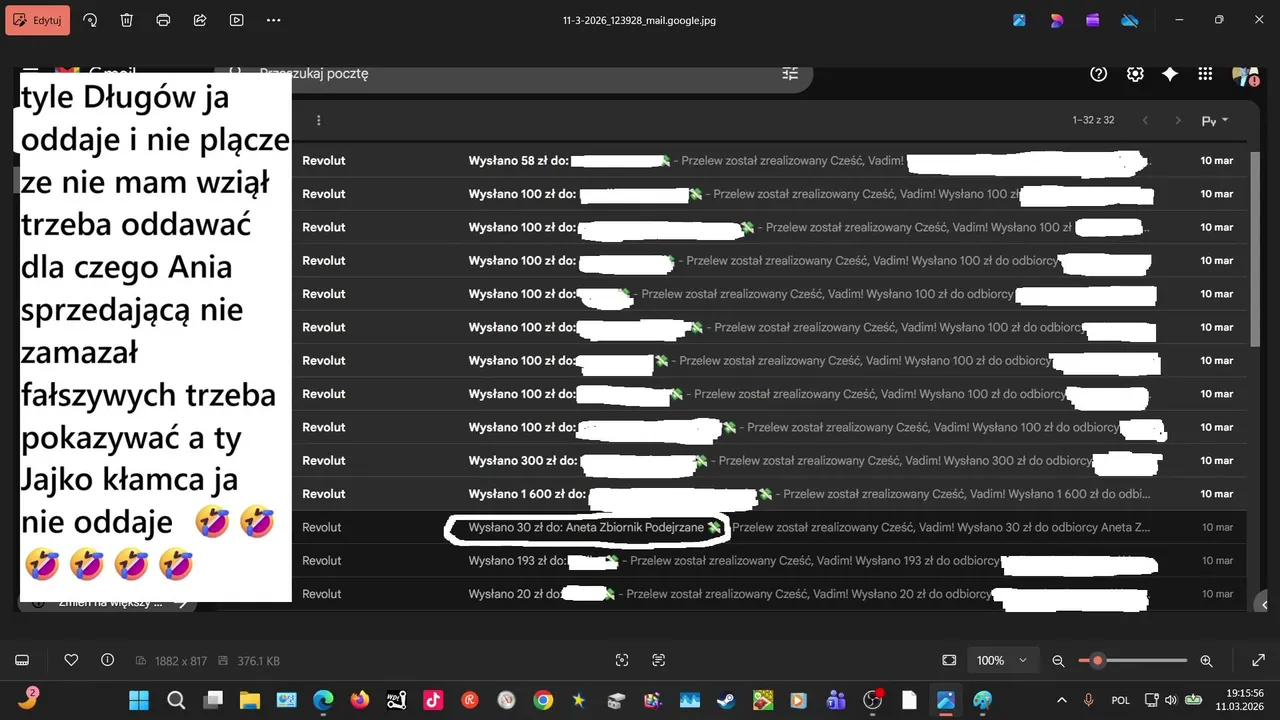Zoom in with the plus magnifier
Screen dimensions: 1280x720
1206,660
